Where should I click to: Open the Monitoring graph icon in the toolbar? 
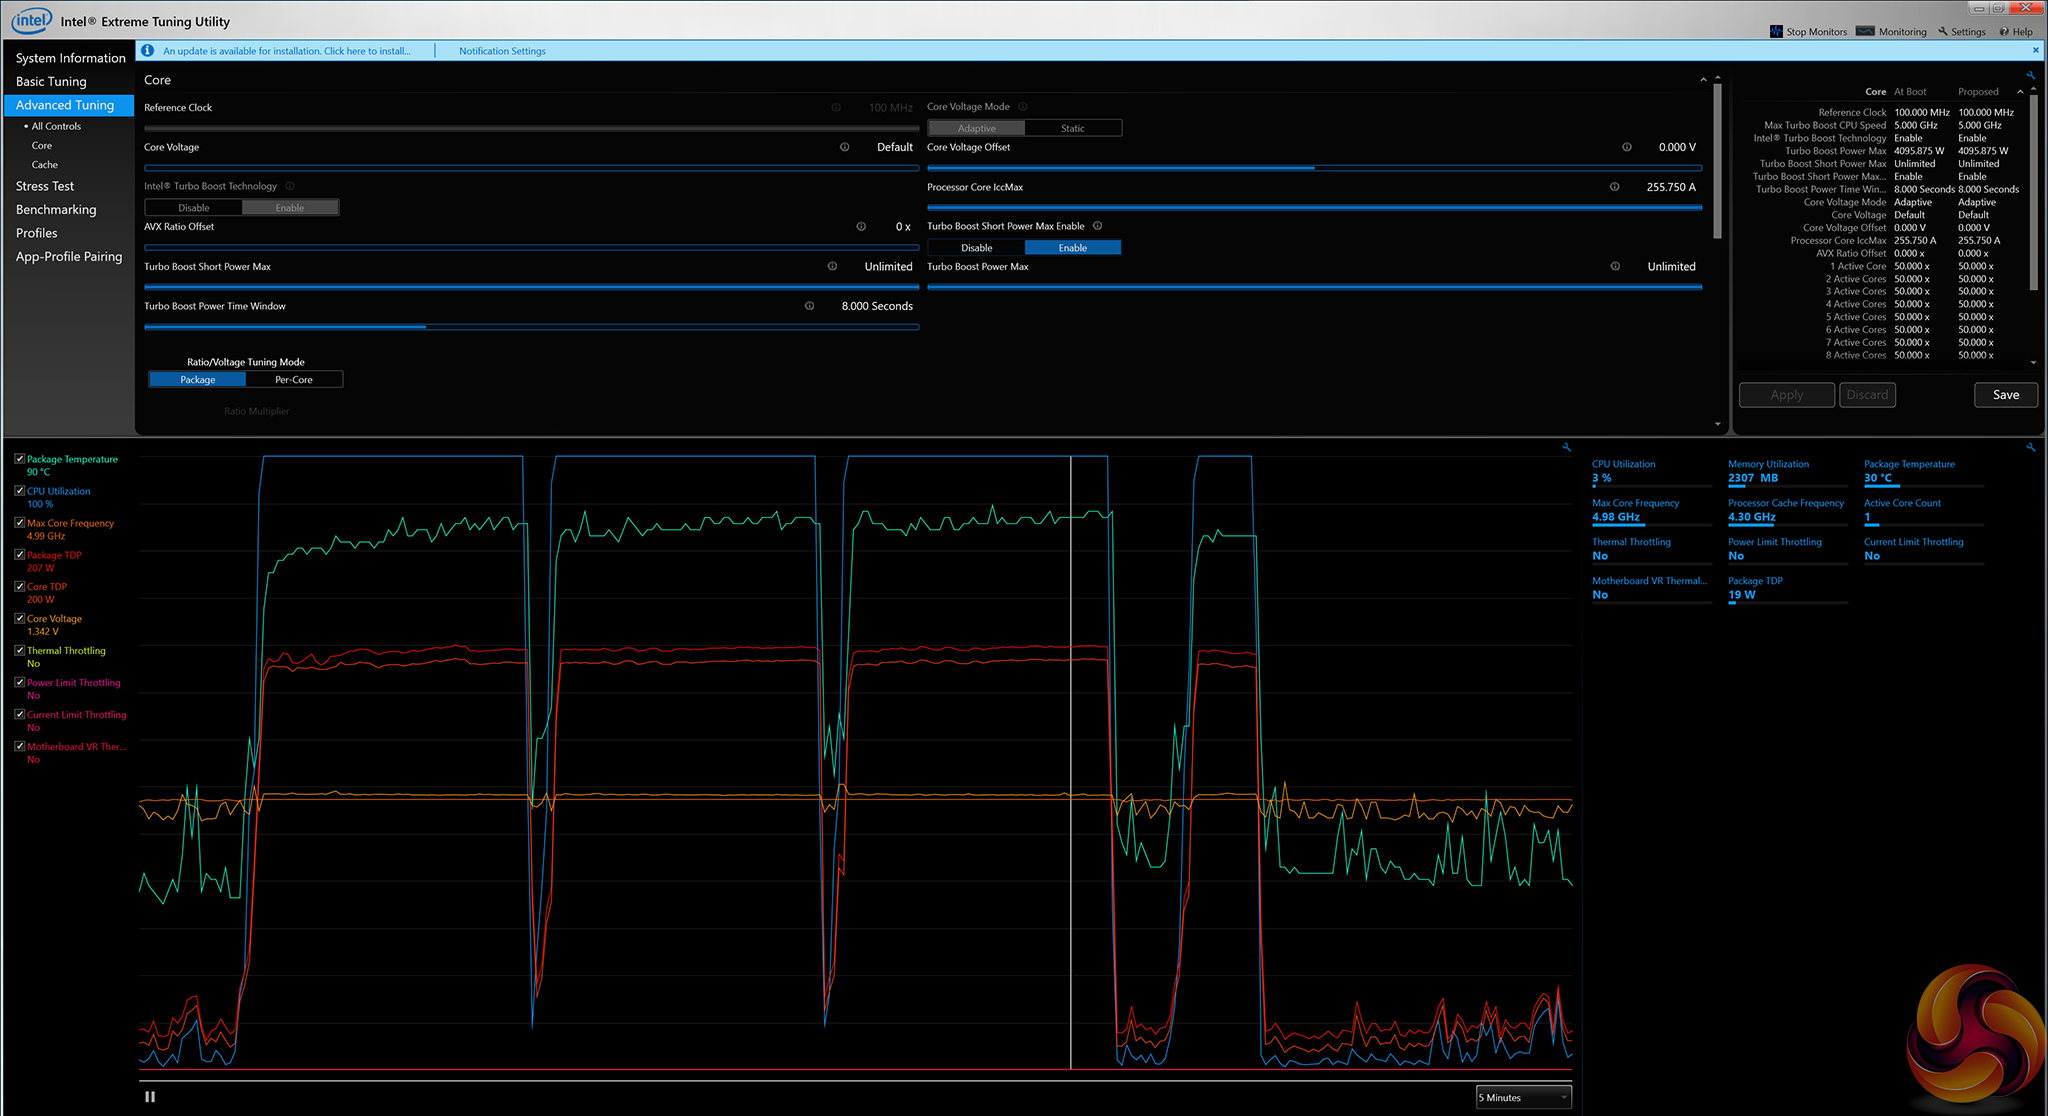click(1865, 31)
